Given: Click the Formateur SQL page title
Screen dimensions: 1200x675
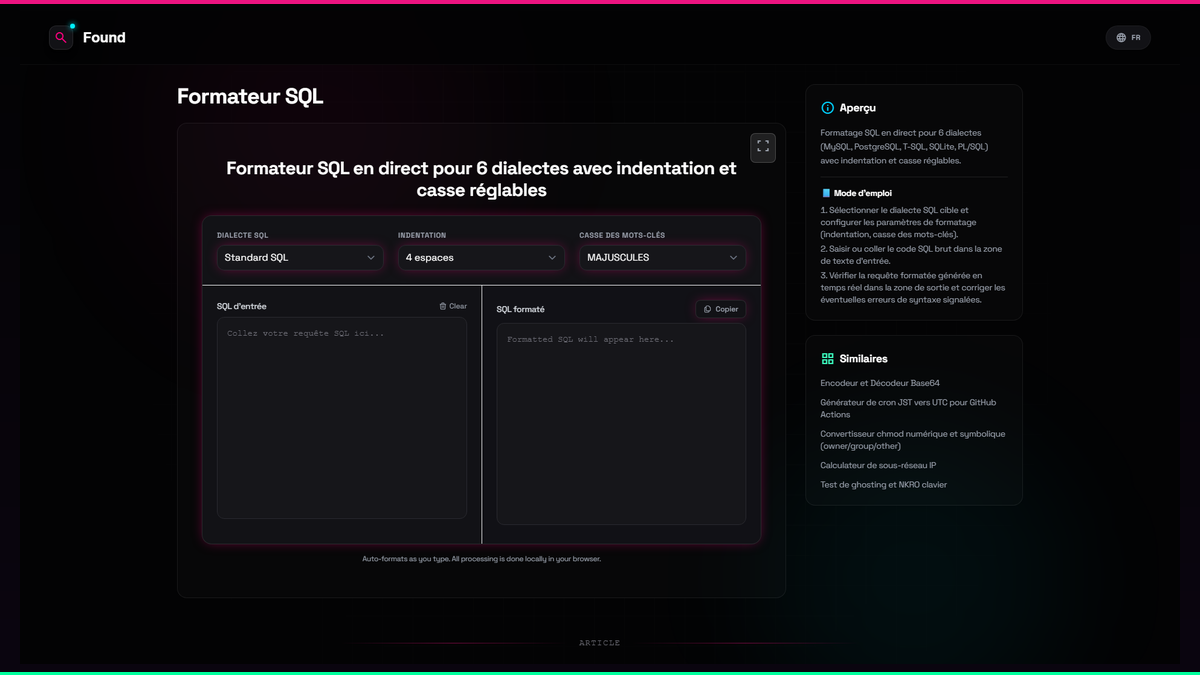Looking at the screenshot, I should click(250, 96).
